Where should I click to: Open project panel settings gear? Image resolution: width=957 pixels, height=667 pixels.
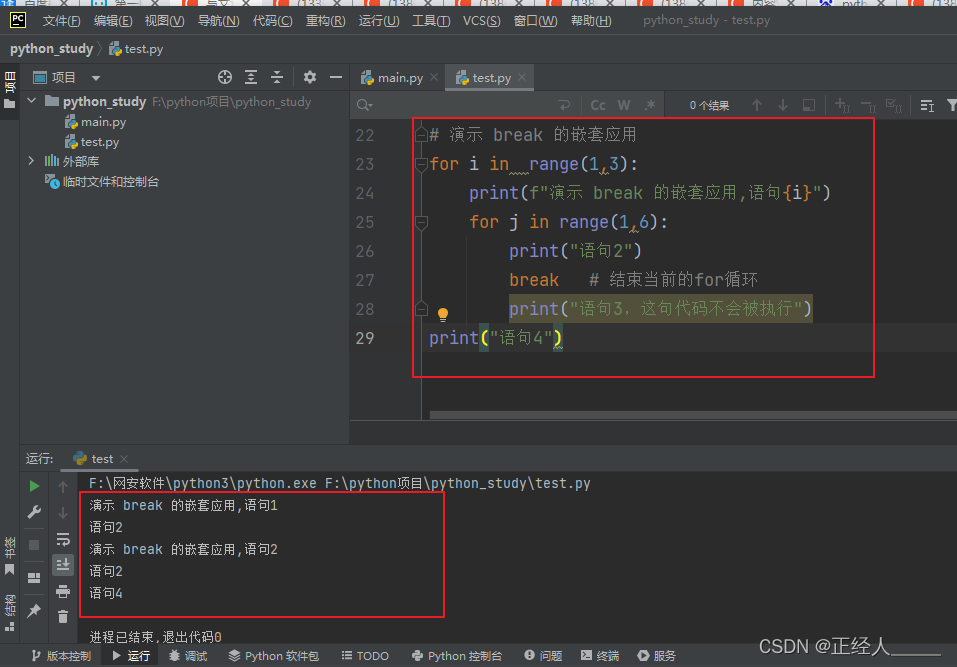(x=310, y=77)
